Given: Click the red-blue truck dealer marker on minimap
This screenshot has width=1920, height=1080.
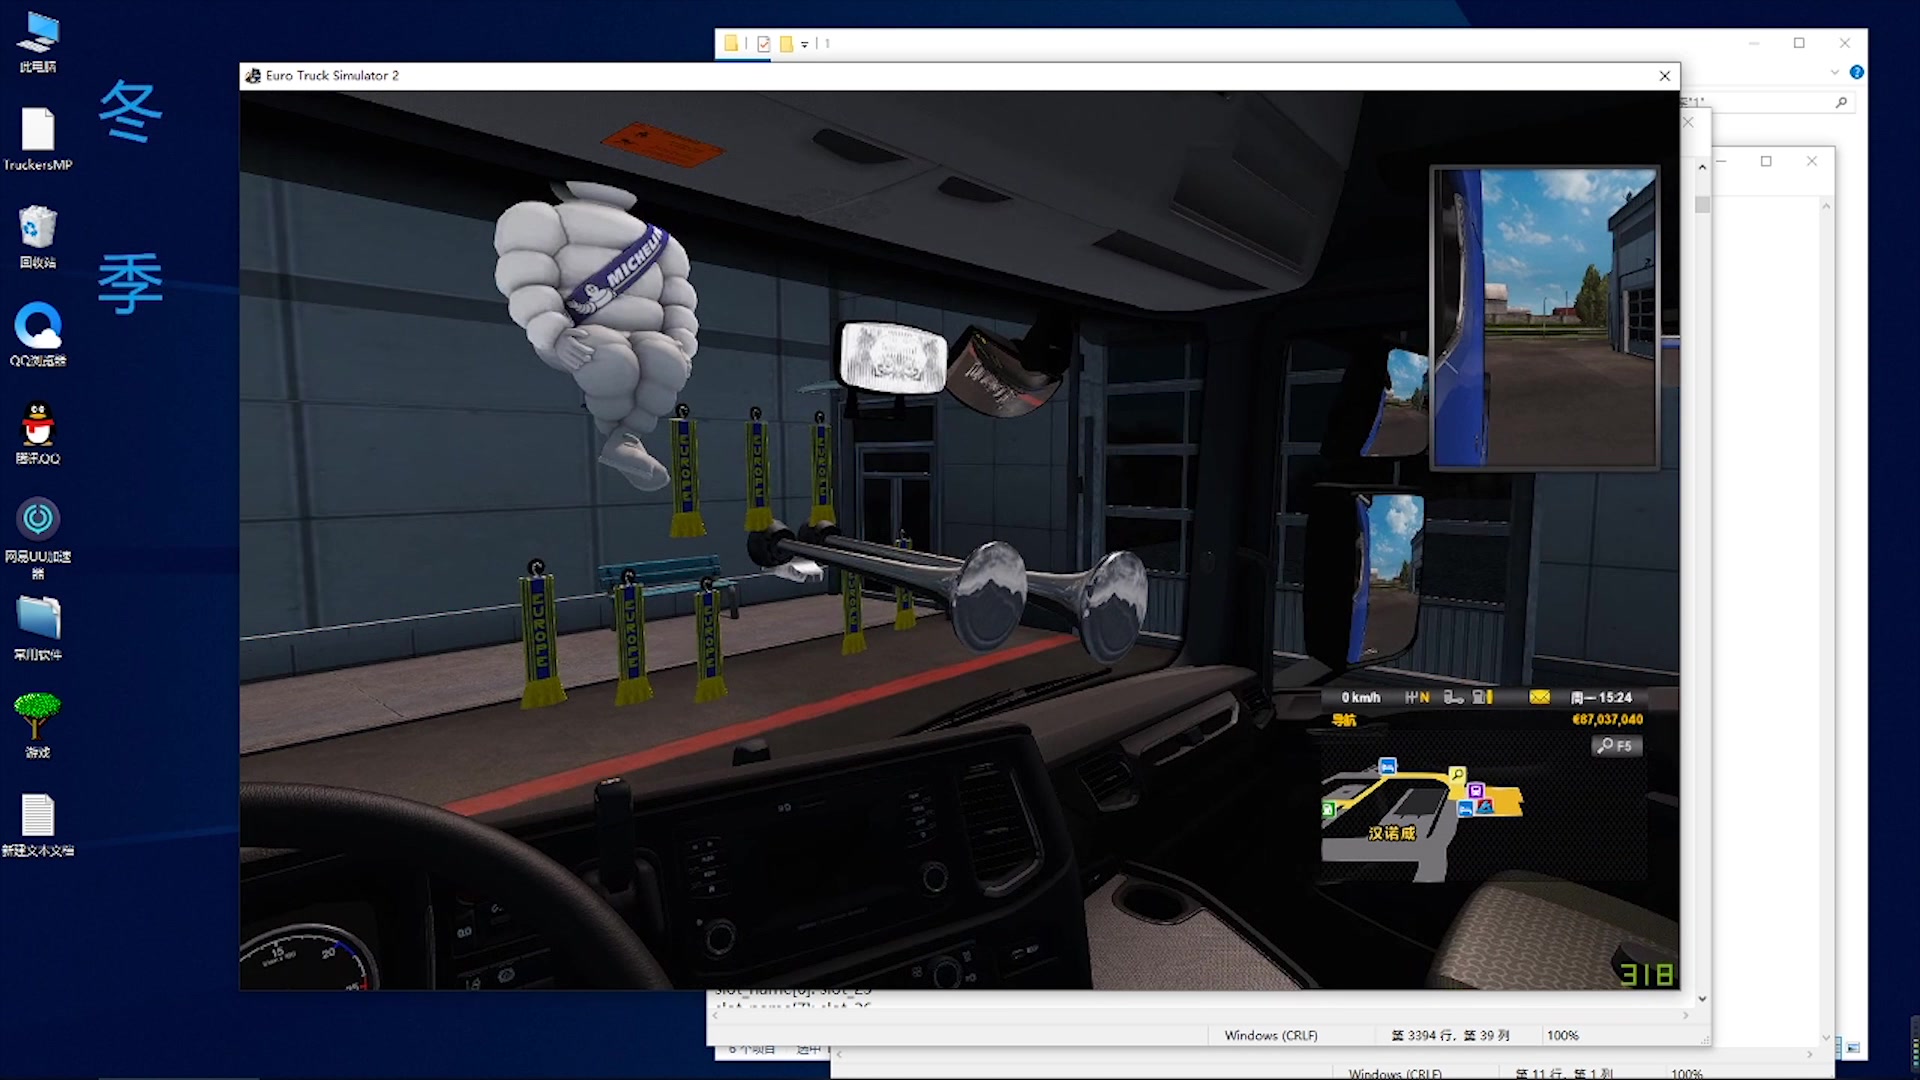Looking at the screenshot, I should click(1485, 806).
